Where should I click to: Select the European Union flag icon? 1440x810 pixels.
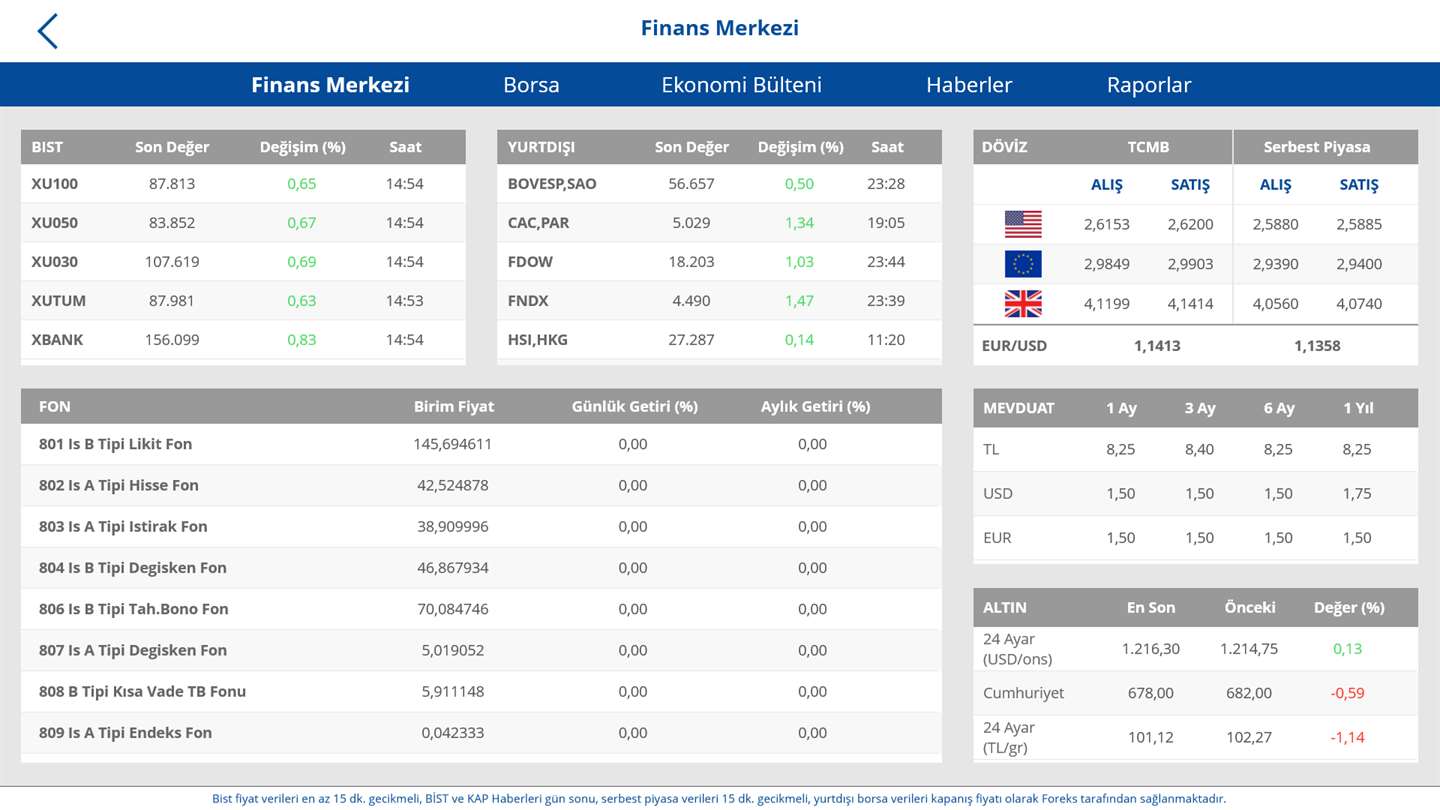coord(1022,264)
